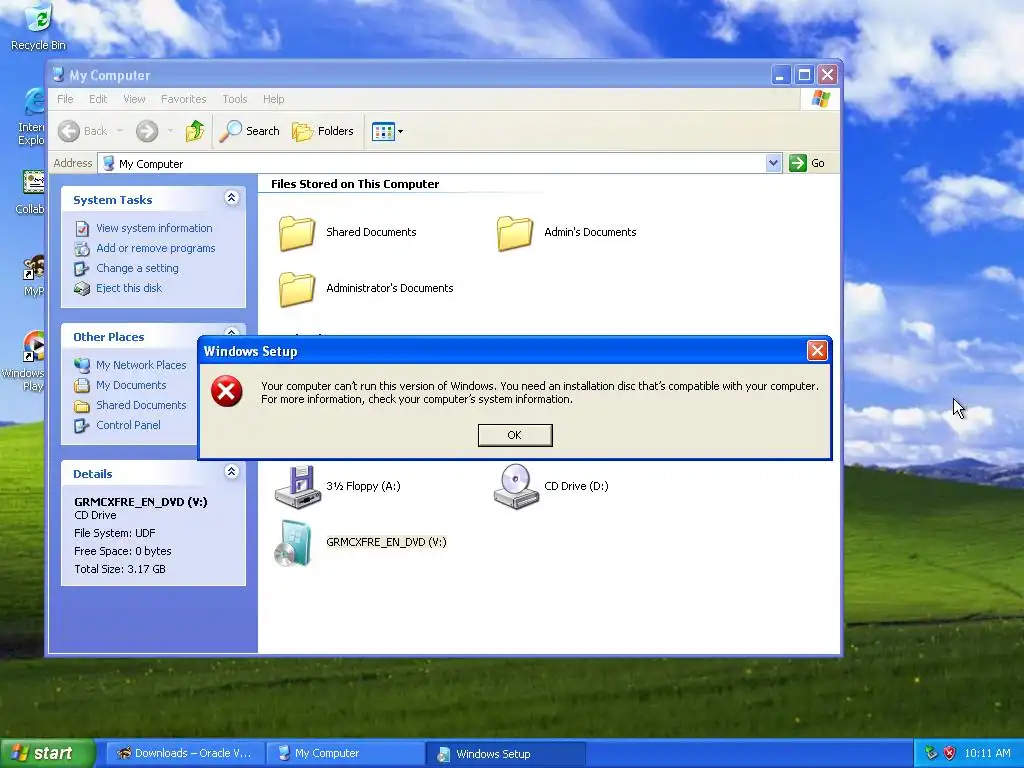Click the Forward arrow button
The width and height of the screenshot is (1024, 768).
click(x=147, y=131)
